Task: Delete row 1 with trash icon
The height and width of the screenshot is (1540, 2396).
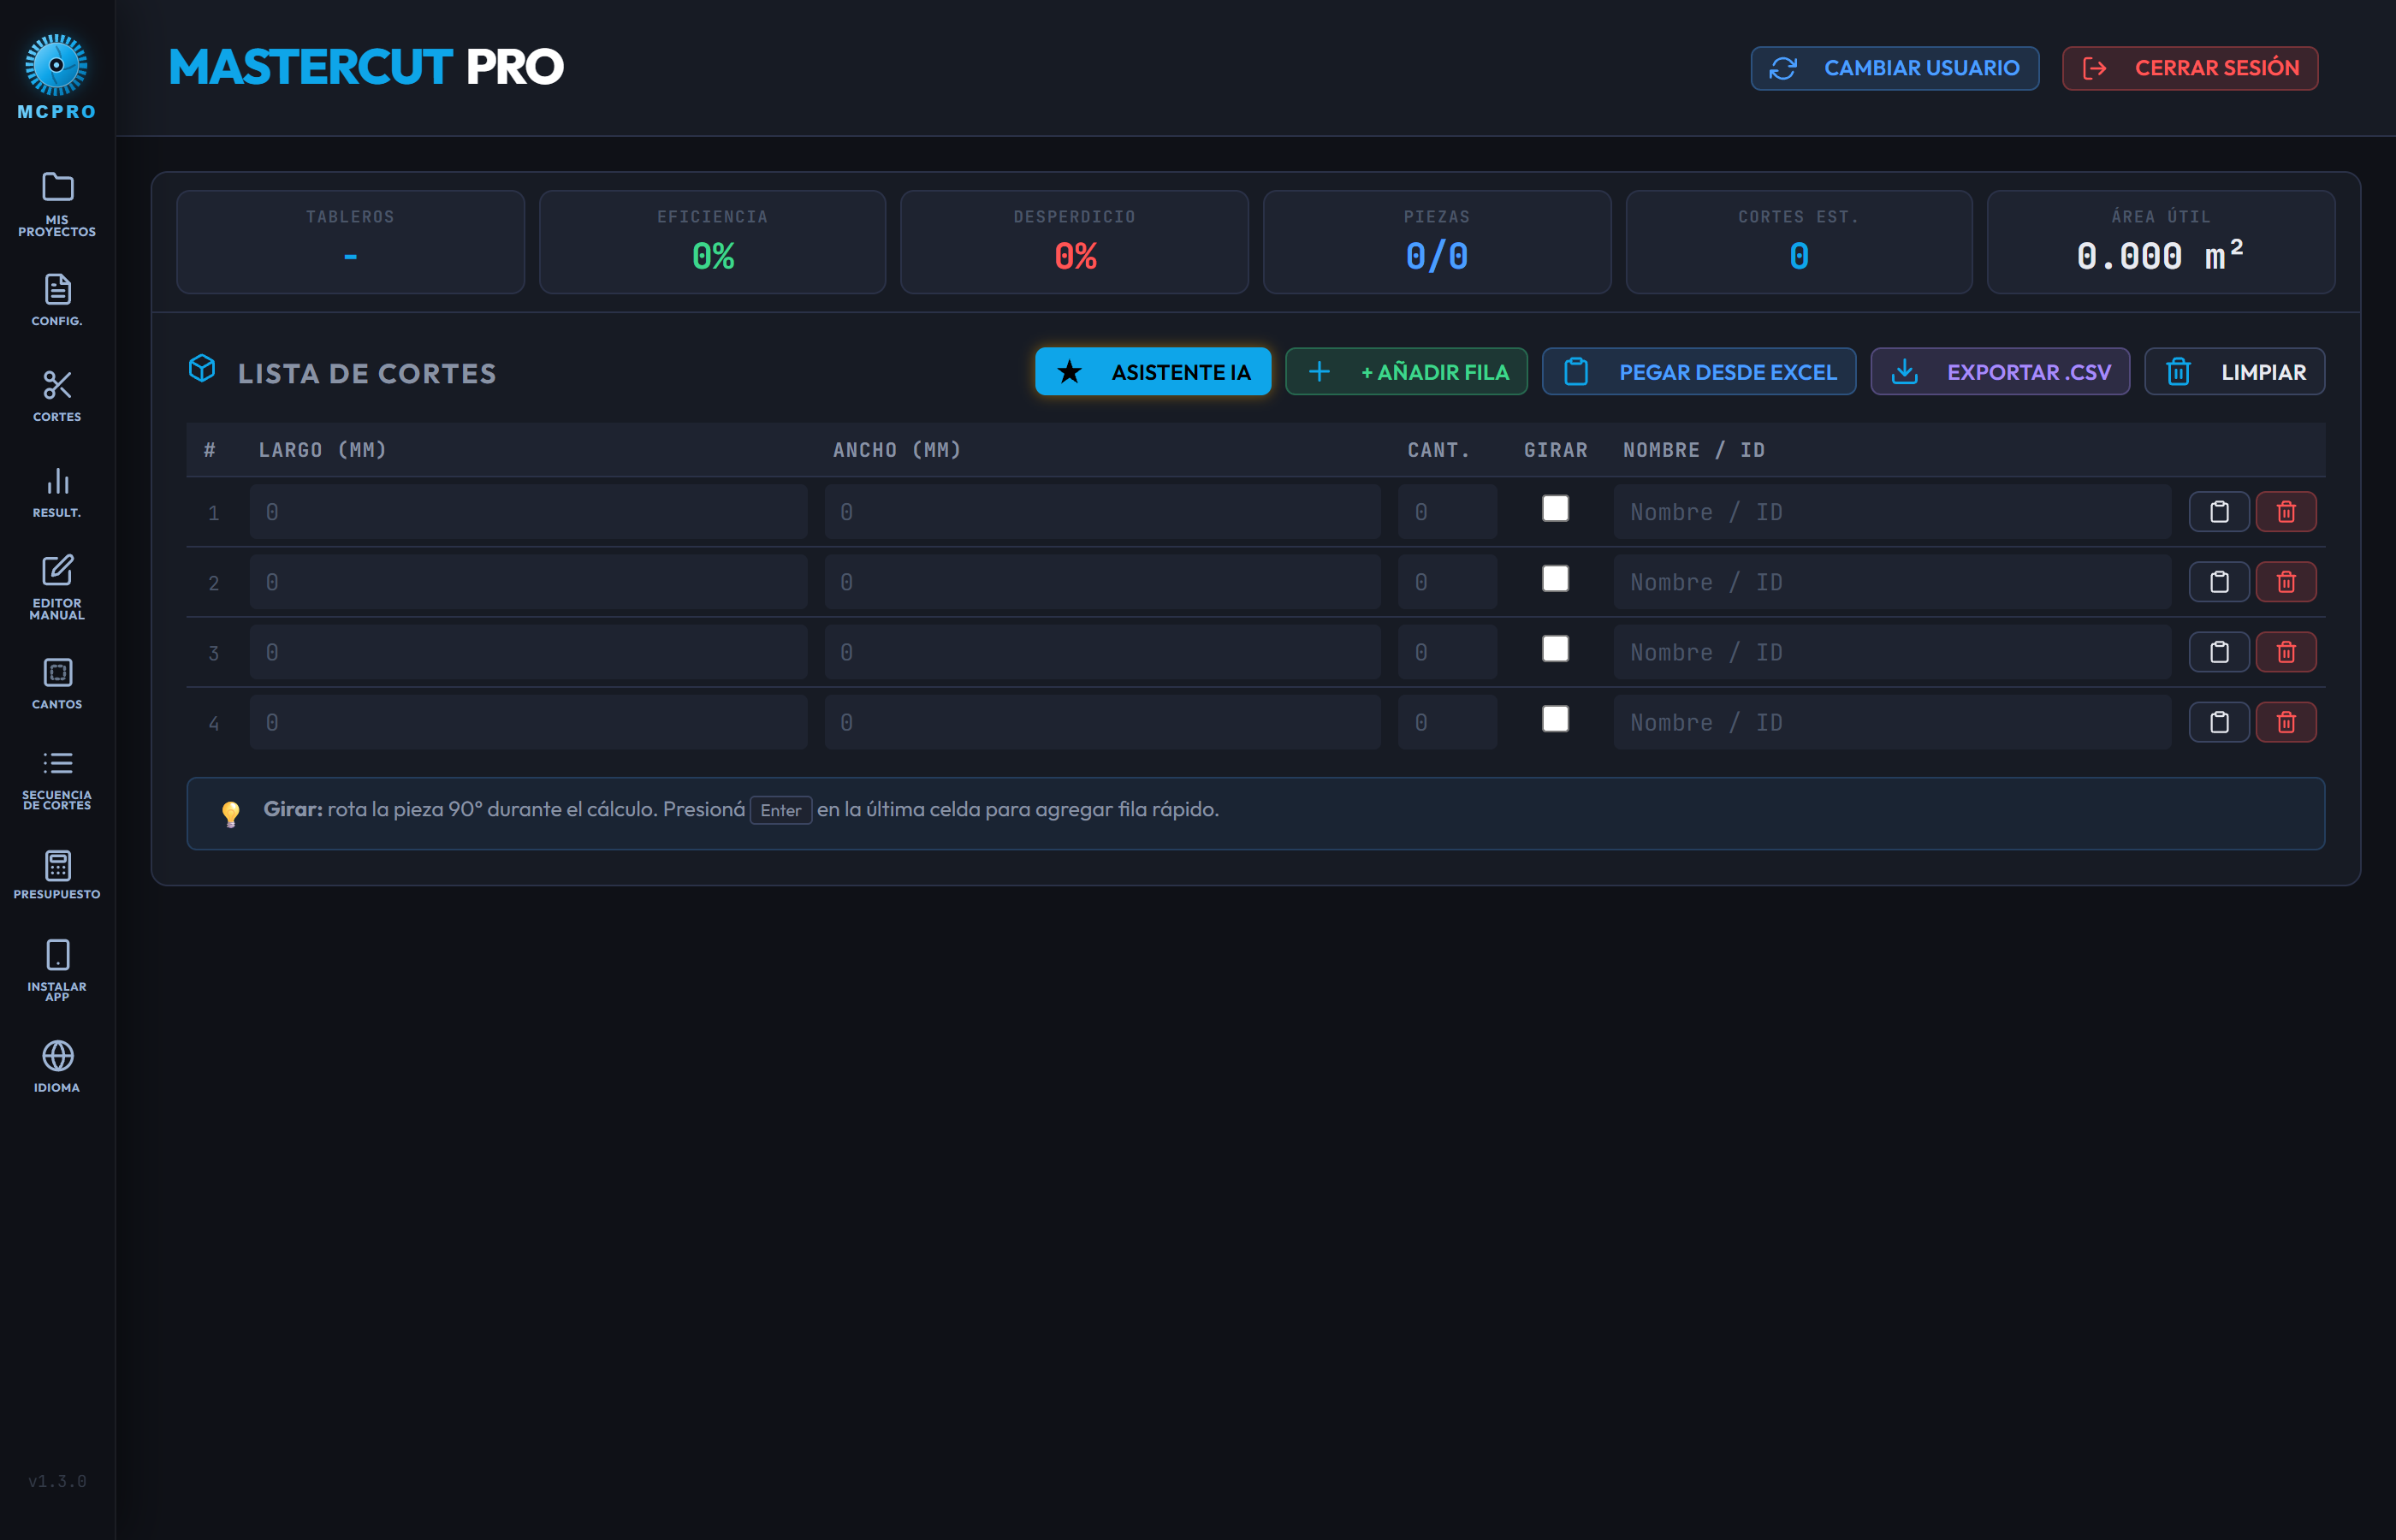Action: [x=2286, y=512]
